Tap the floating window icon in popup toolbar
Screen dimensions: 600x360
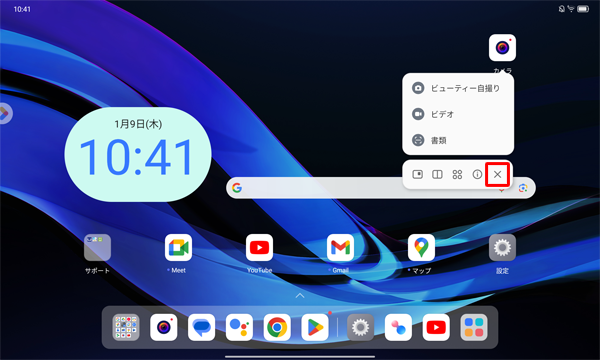click(417, 174)
